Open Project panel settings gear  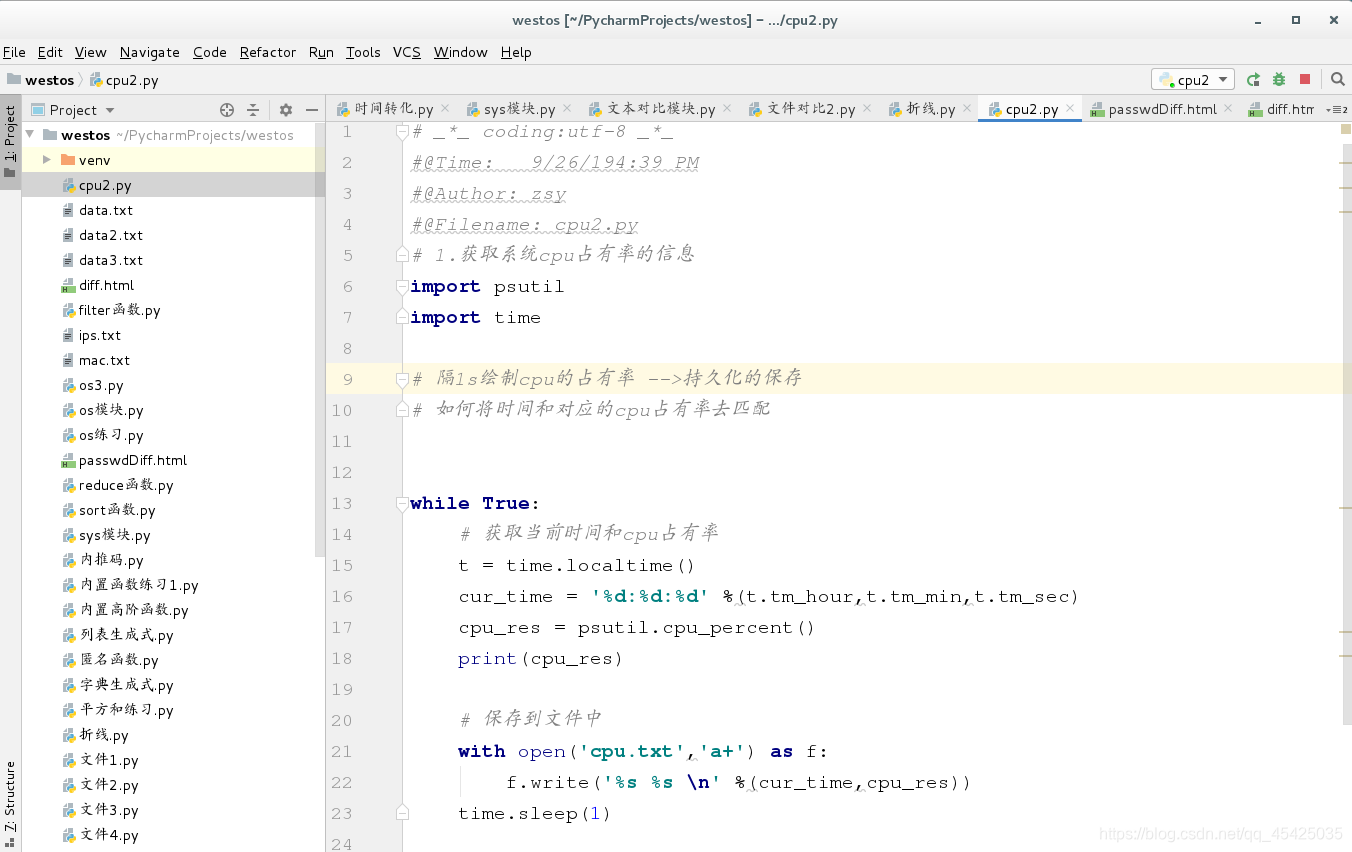[x=286, y=110]
